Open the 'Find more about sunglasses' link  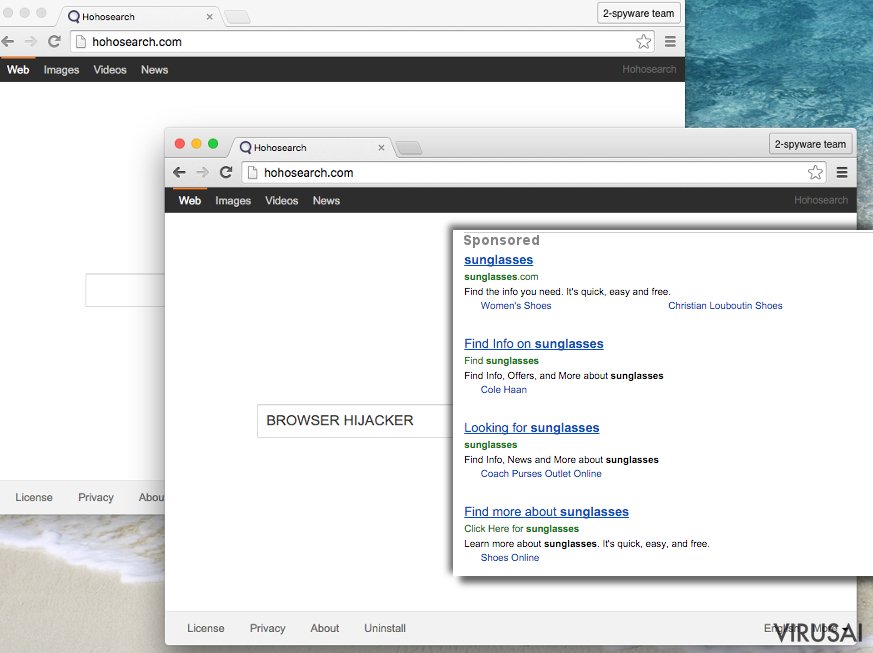coord(547,512)
